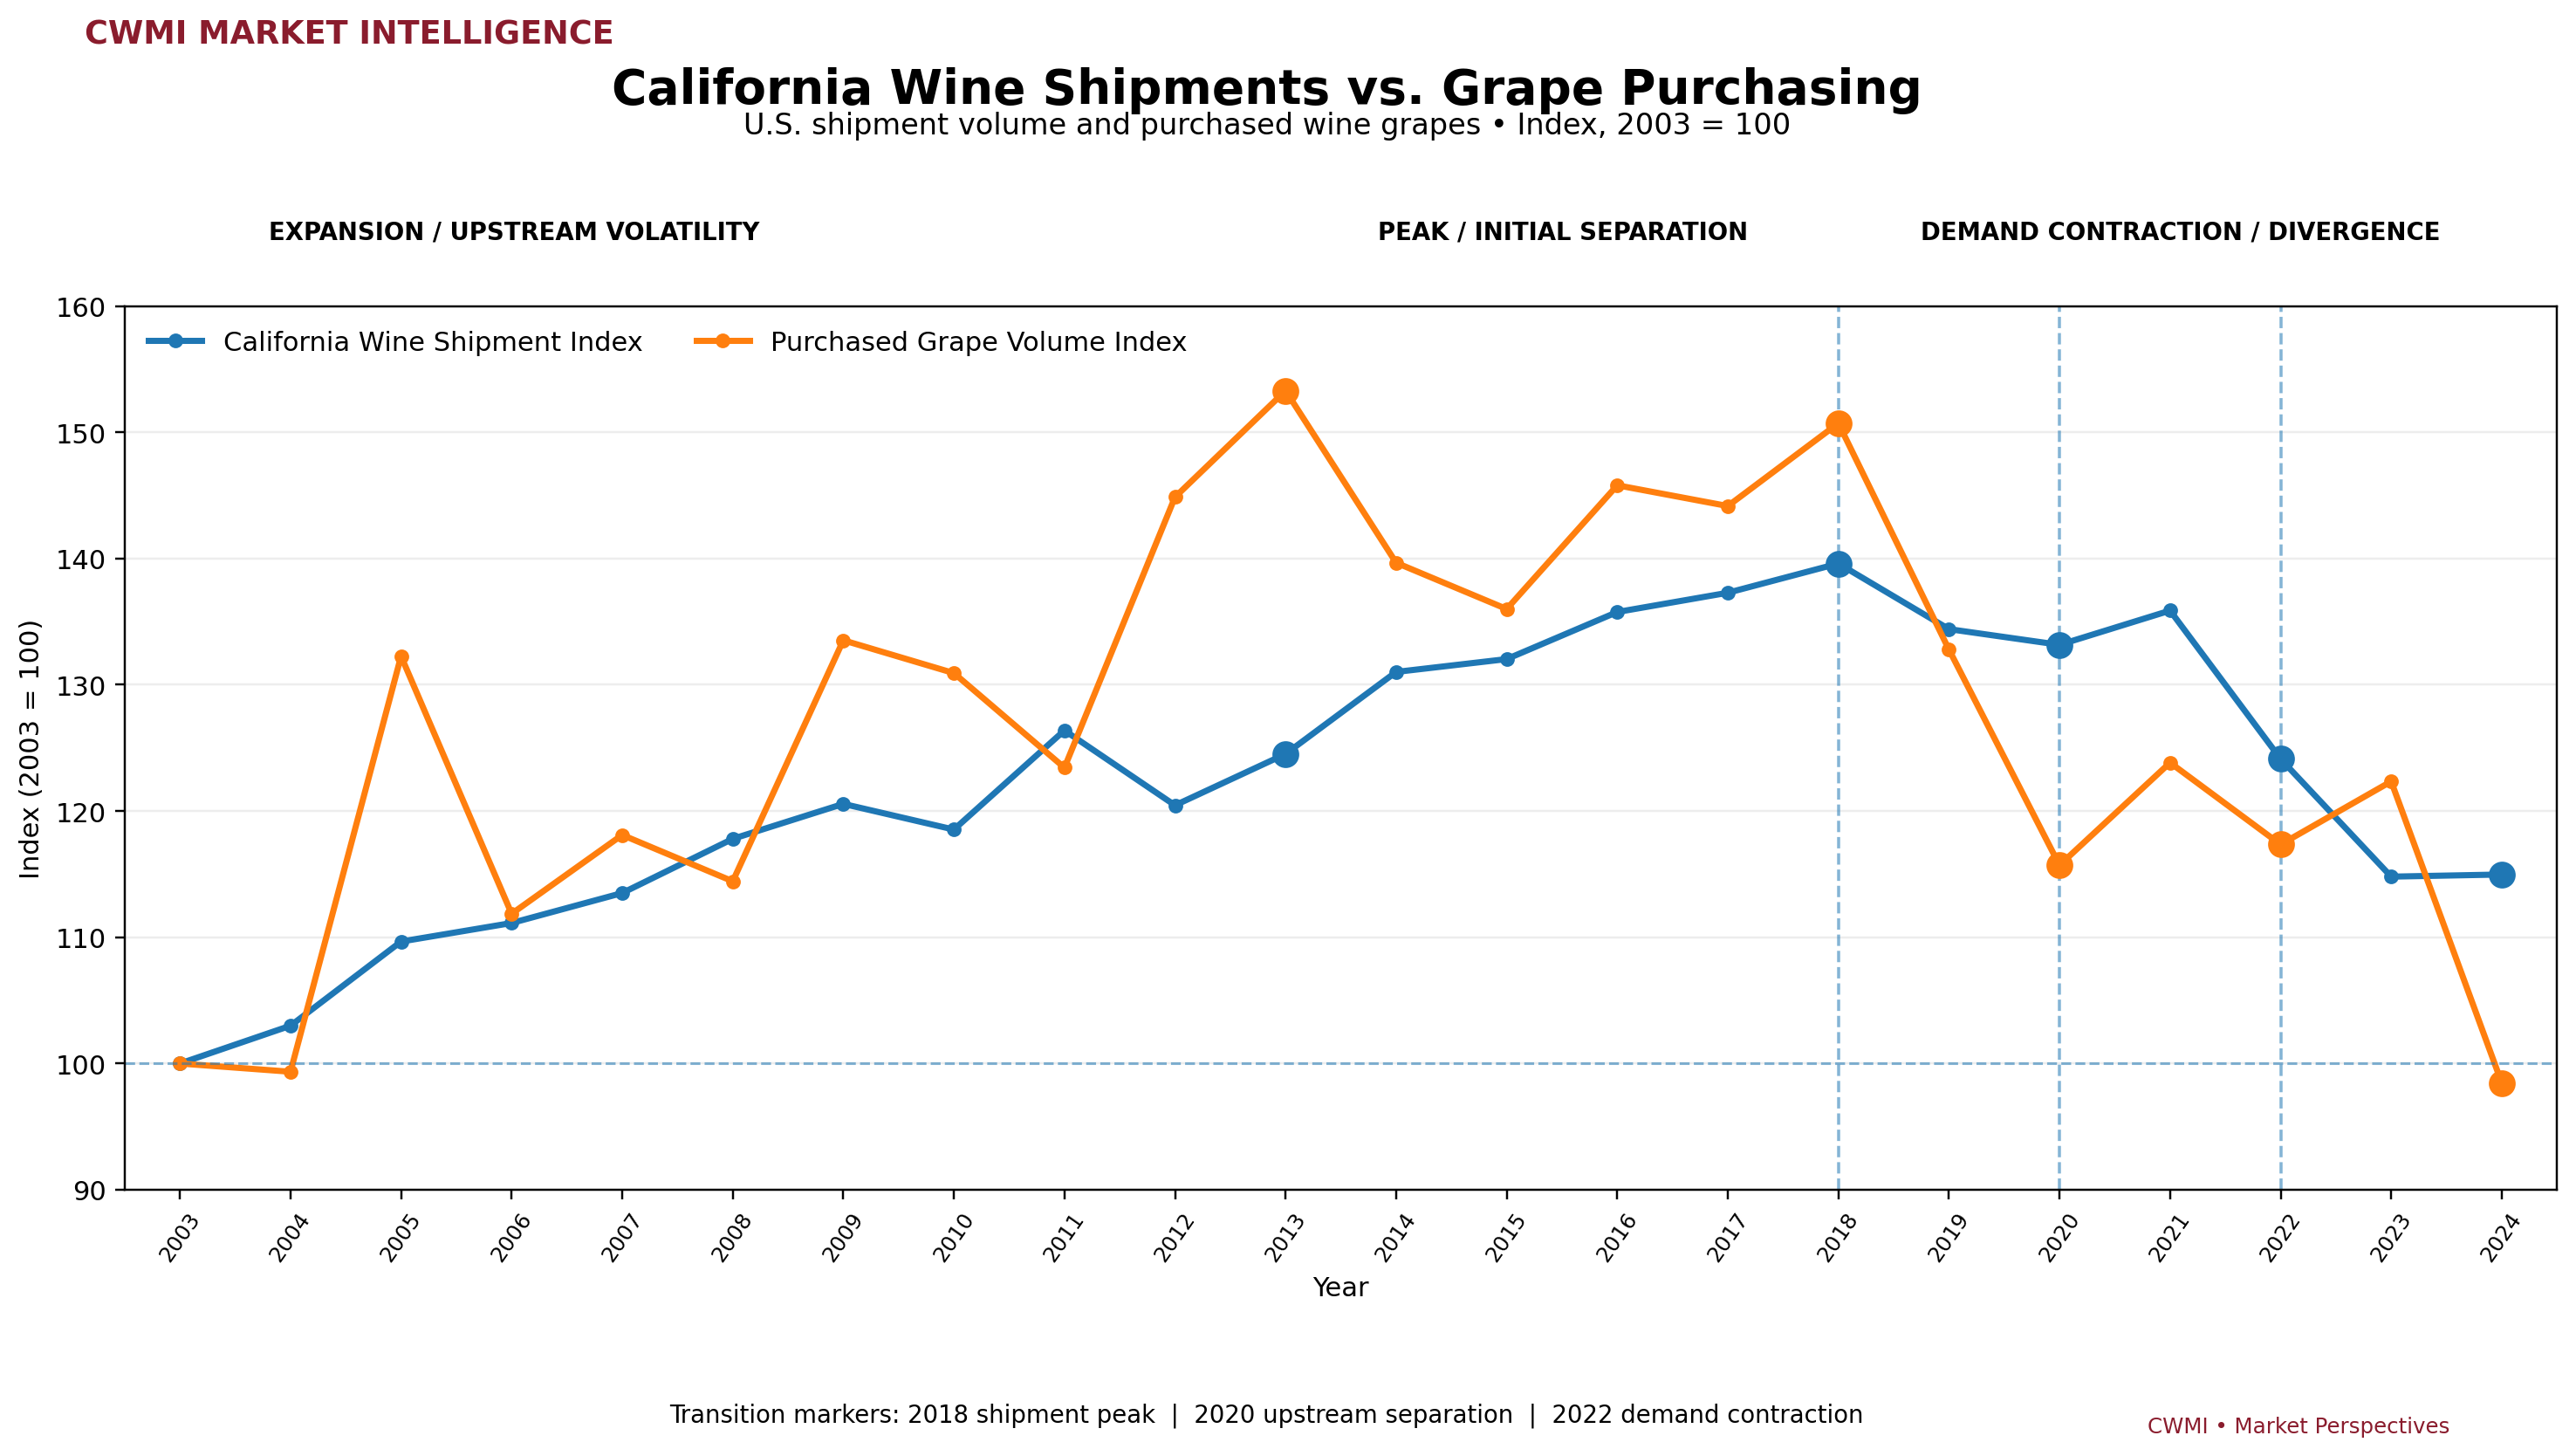
Task: Click the blue 2024 shipment index point
Action: click(2501, 875)
